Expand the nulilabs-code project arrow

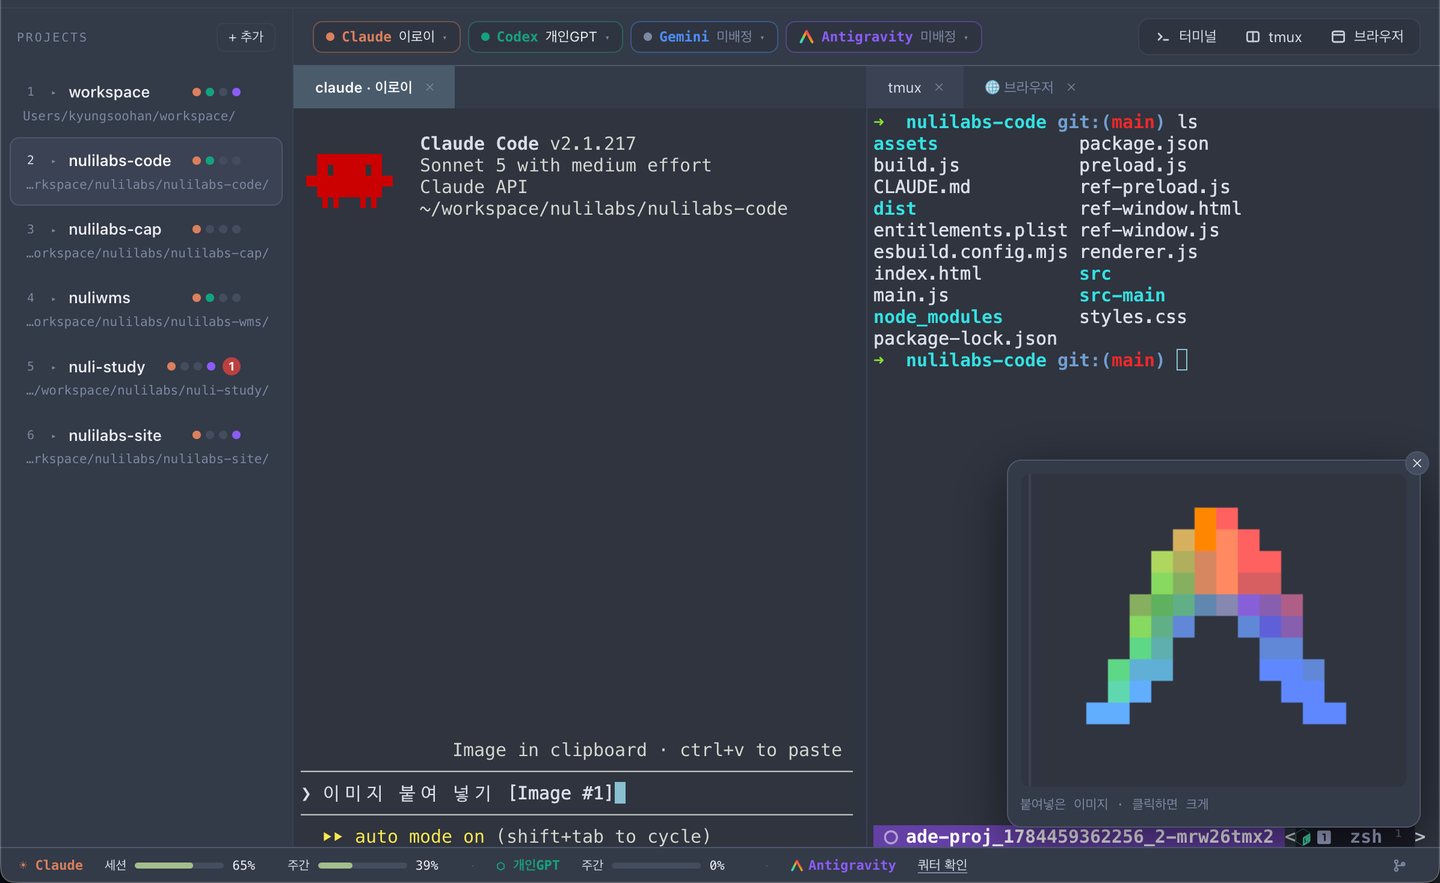point(53,161)
